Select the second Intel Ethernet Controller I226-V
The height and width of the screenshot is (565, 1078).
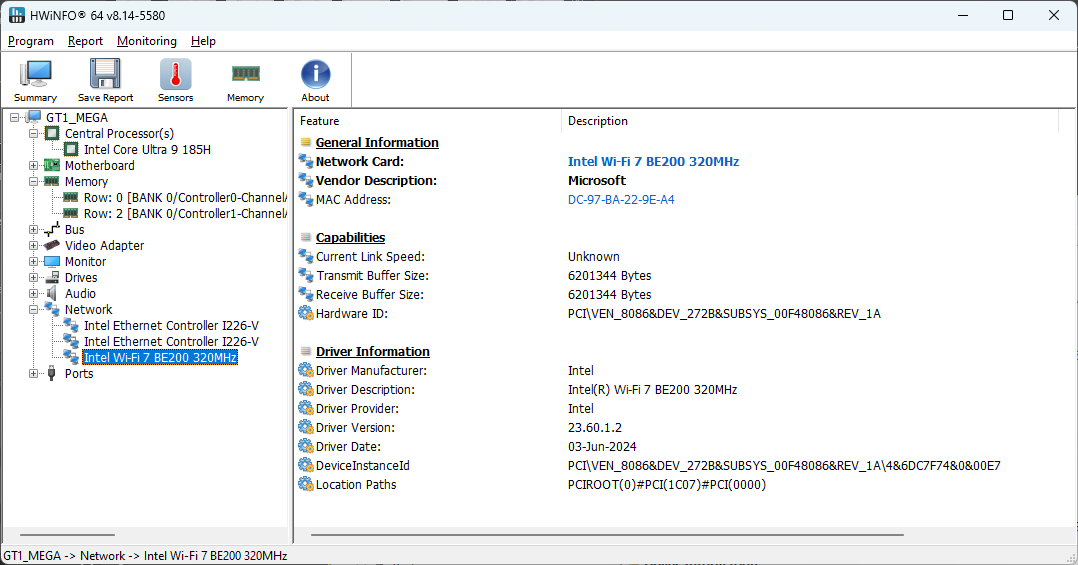pyautogui.click(x=171, y=342)
